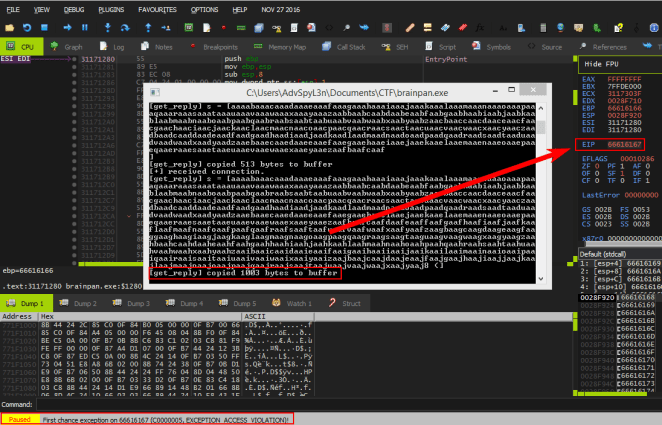
Task: Click the ASCII column header in the dump
Action: click(278, 317)
